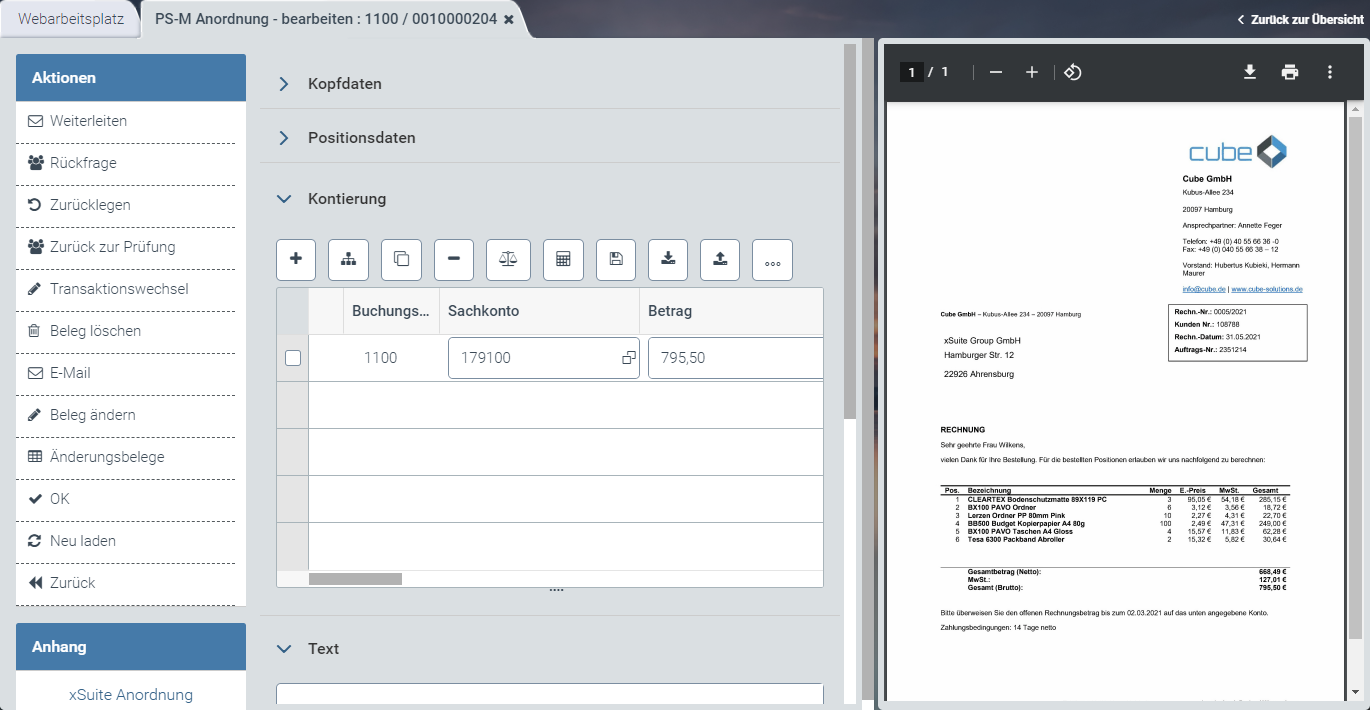
Task: Switch to the Webarbeitsplatz tab
Action: [70, 19]
